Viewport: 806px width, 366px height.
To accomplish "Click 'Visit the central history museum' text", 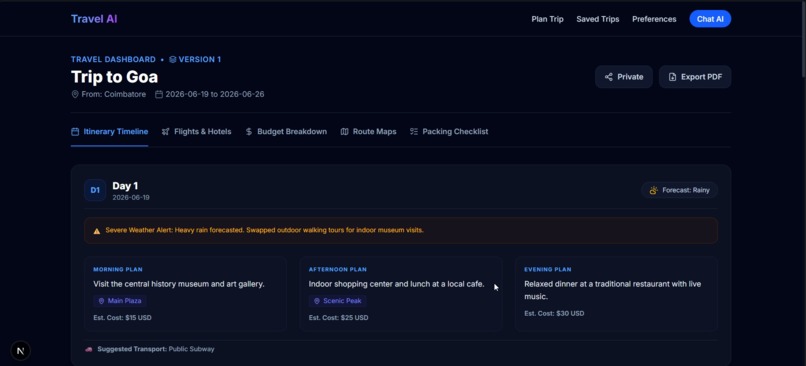I will click(151, 284).
